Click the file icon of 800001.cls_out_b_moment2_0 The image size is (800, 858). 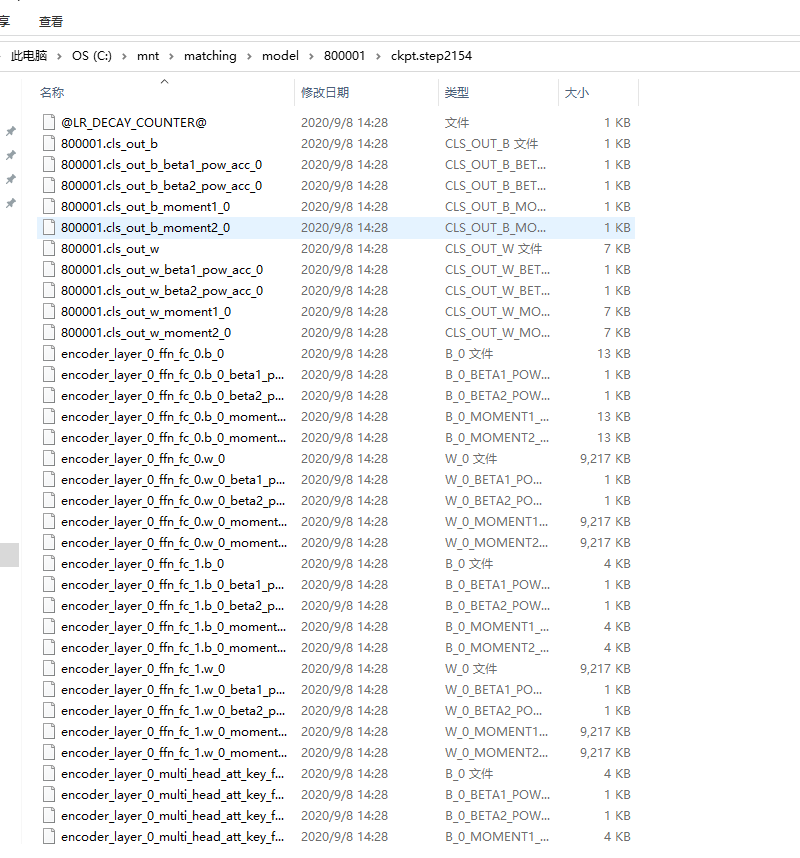tap(48, 227)
